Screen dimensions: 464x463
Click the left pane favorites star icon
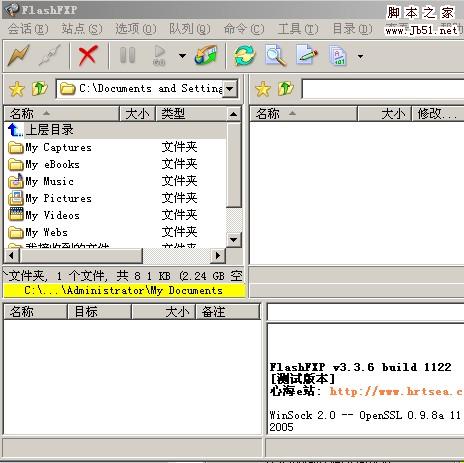coord(17,89)
